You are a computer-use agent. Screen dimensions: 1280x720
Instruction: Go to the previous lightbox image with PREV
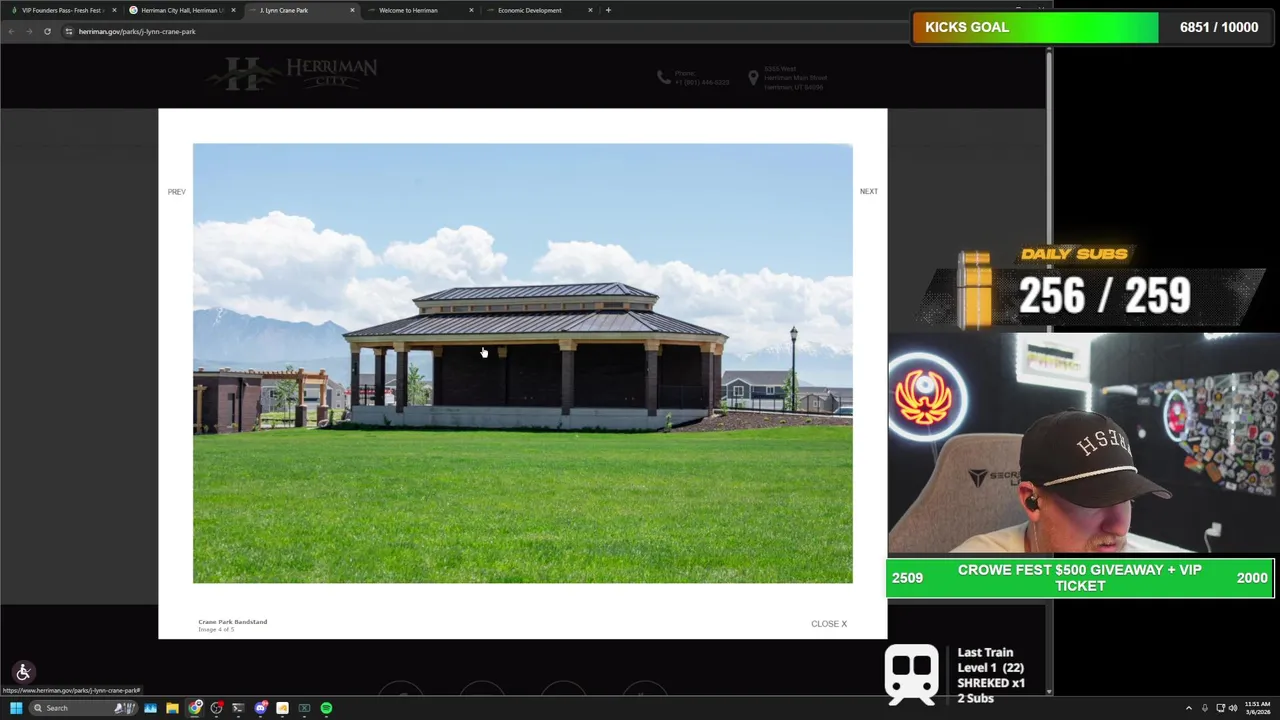176,191
